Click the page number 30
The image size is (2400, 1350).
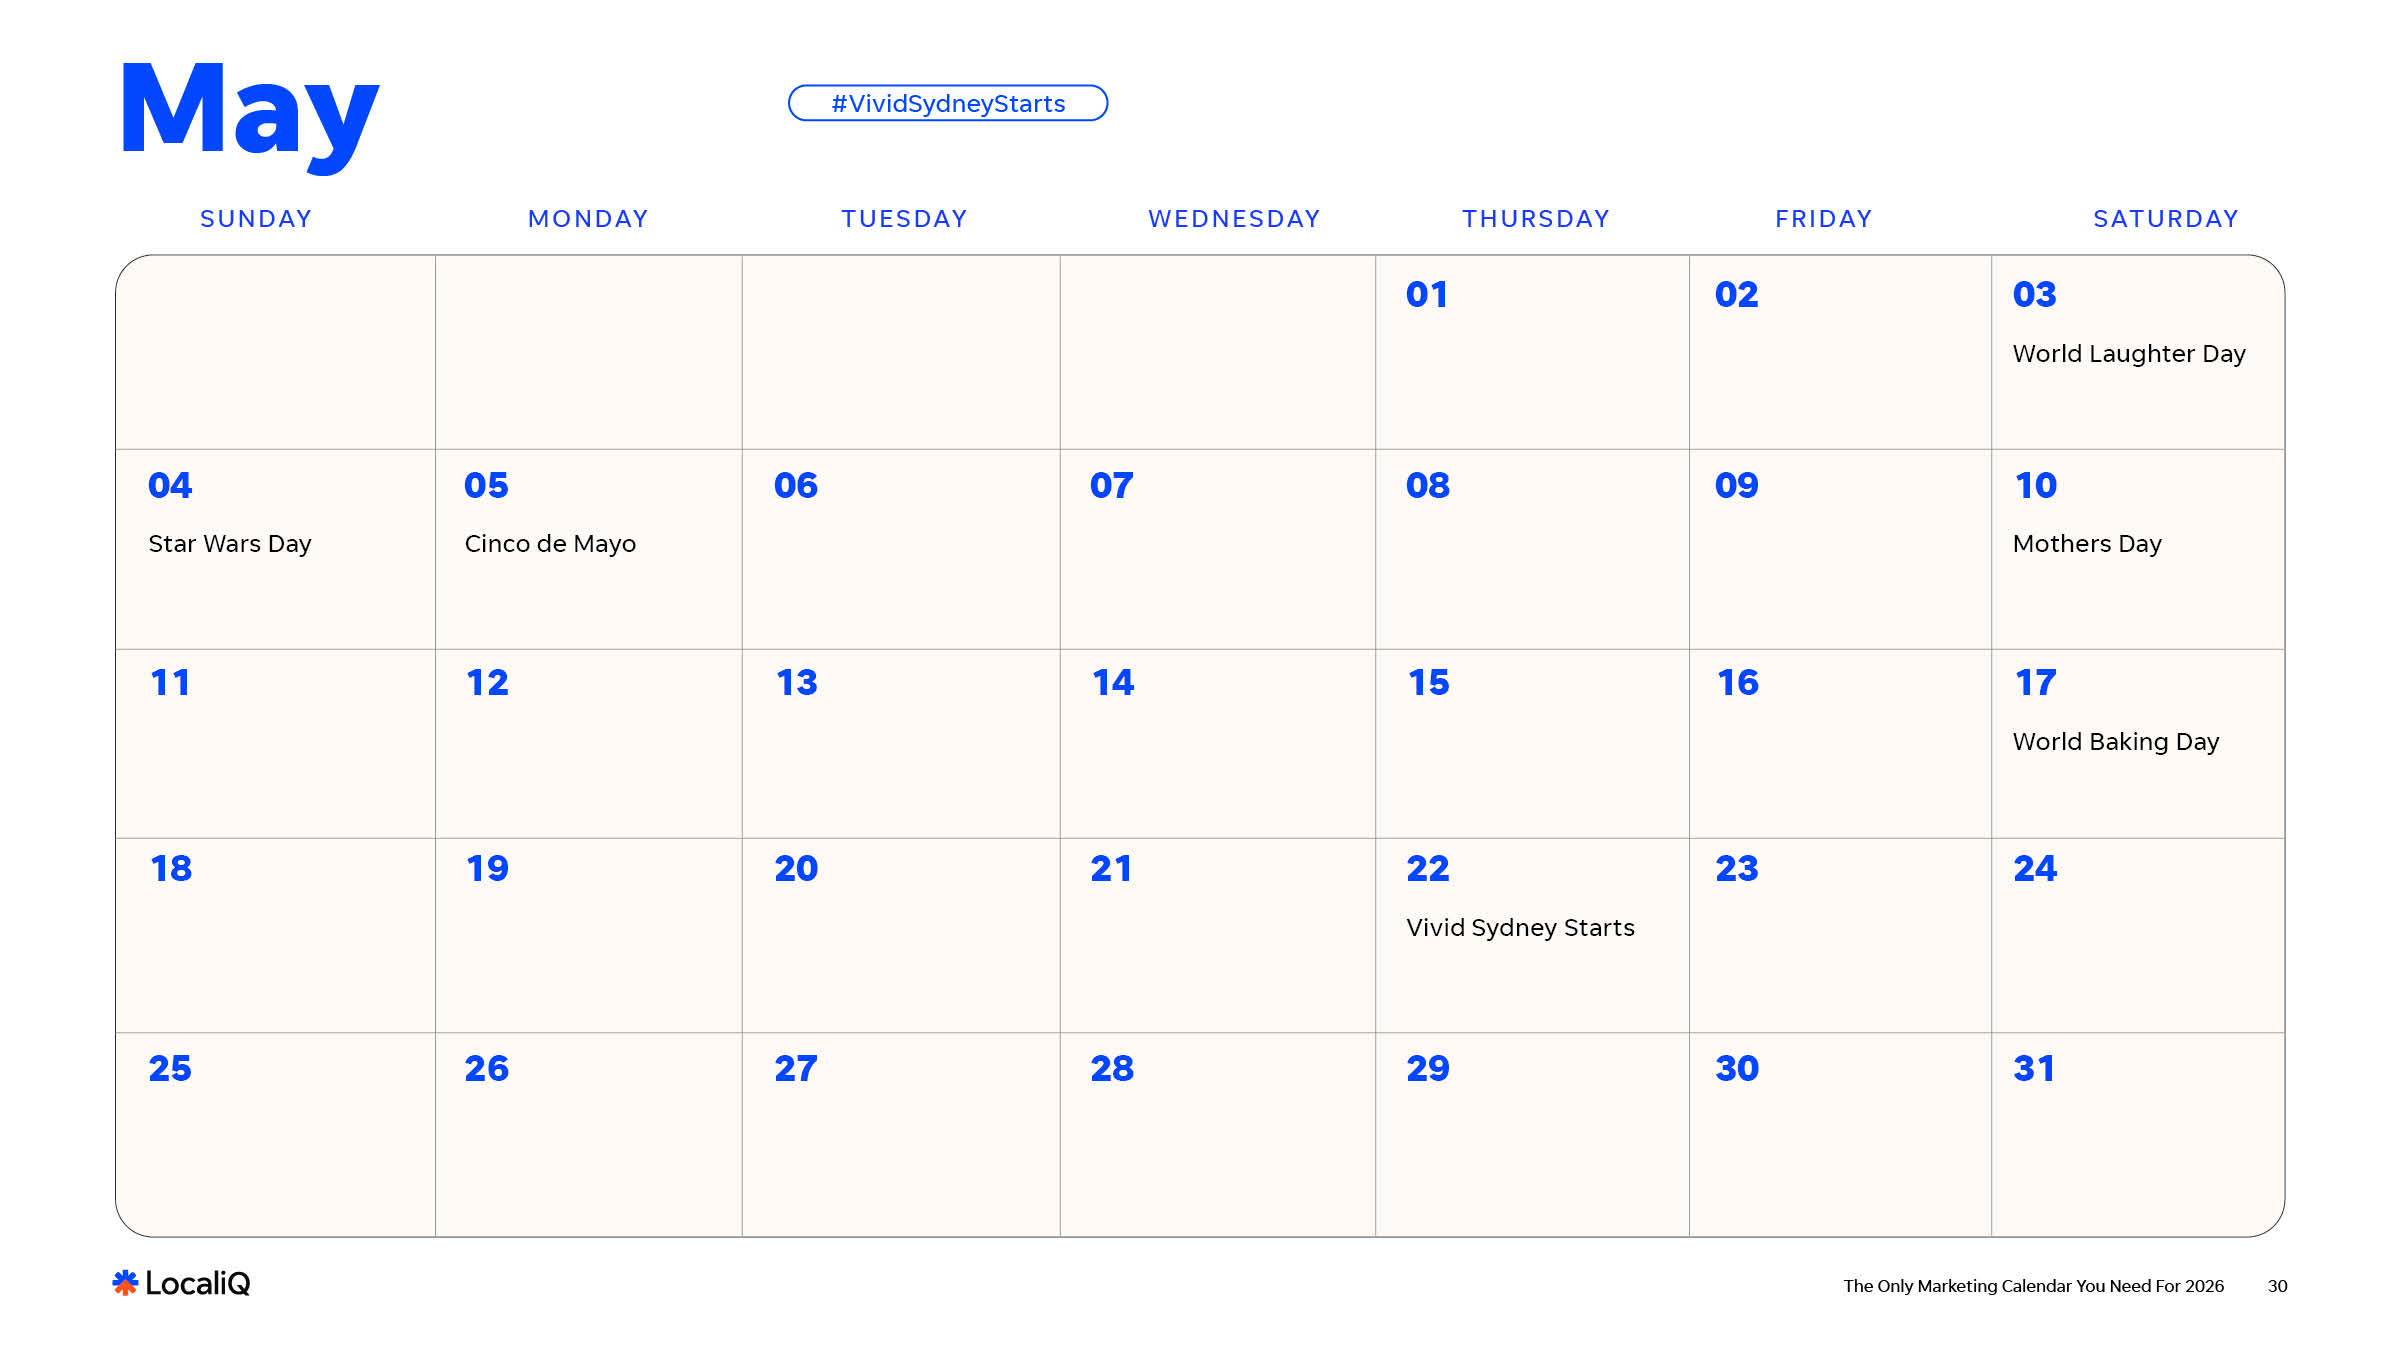pyautogui.click(x=2277, y=1286)
